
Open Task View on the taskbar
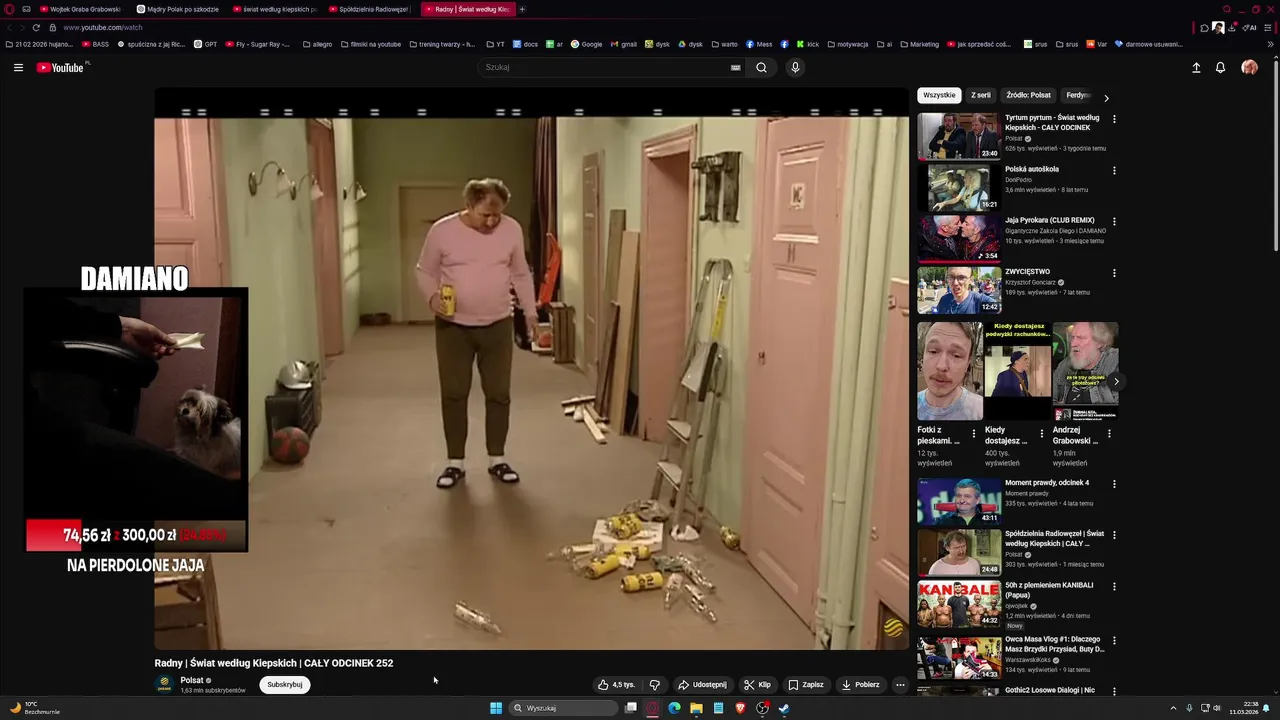[x=630, y=708]
